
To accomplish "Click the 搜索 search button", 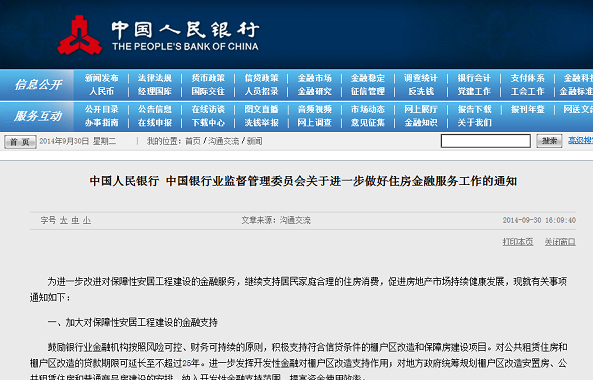I will pos(549,141).
